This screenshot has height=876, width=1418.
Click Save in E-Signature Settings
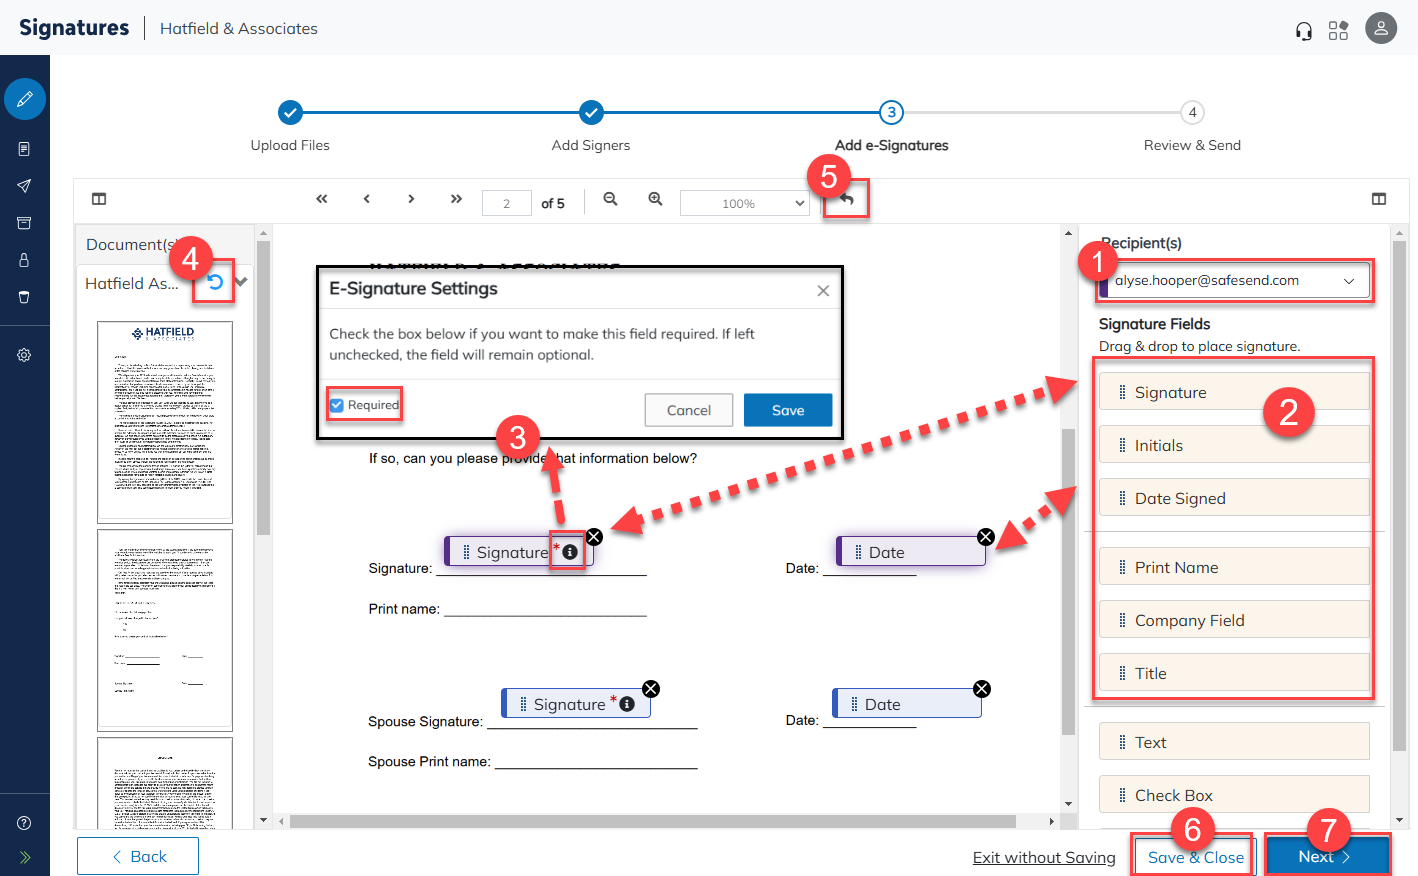788,410
